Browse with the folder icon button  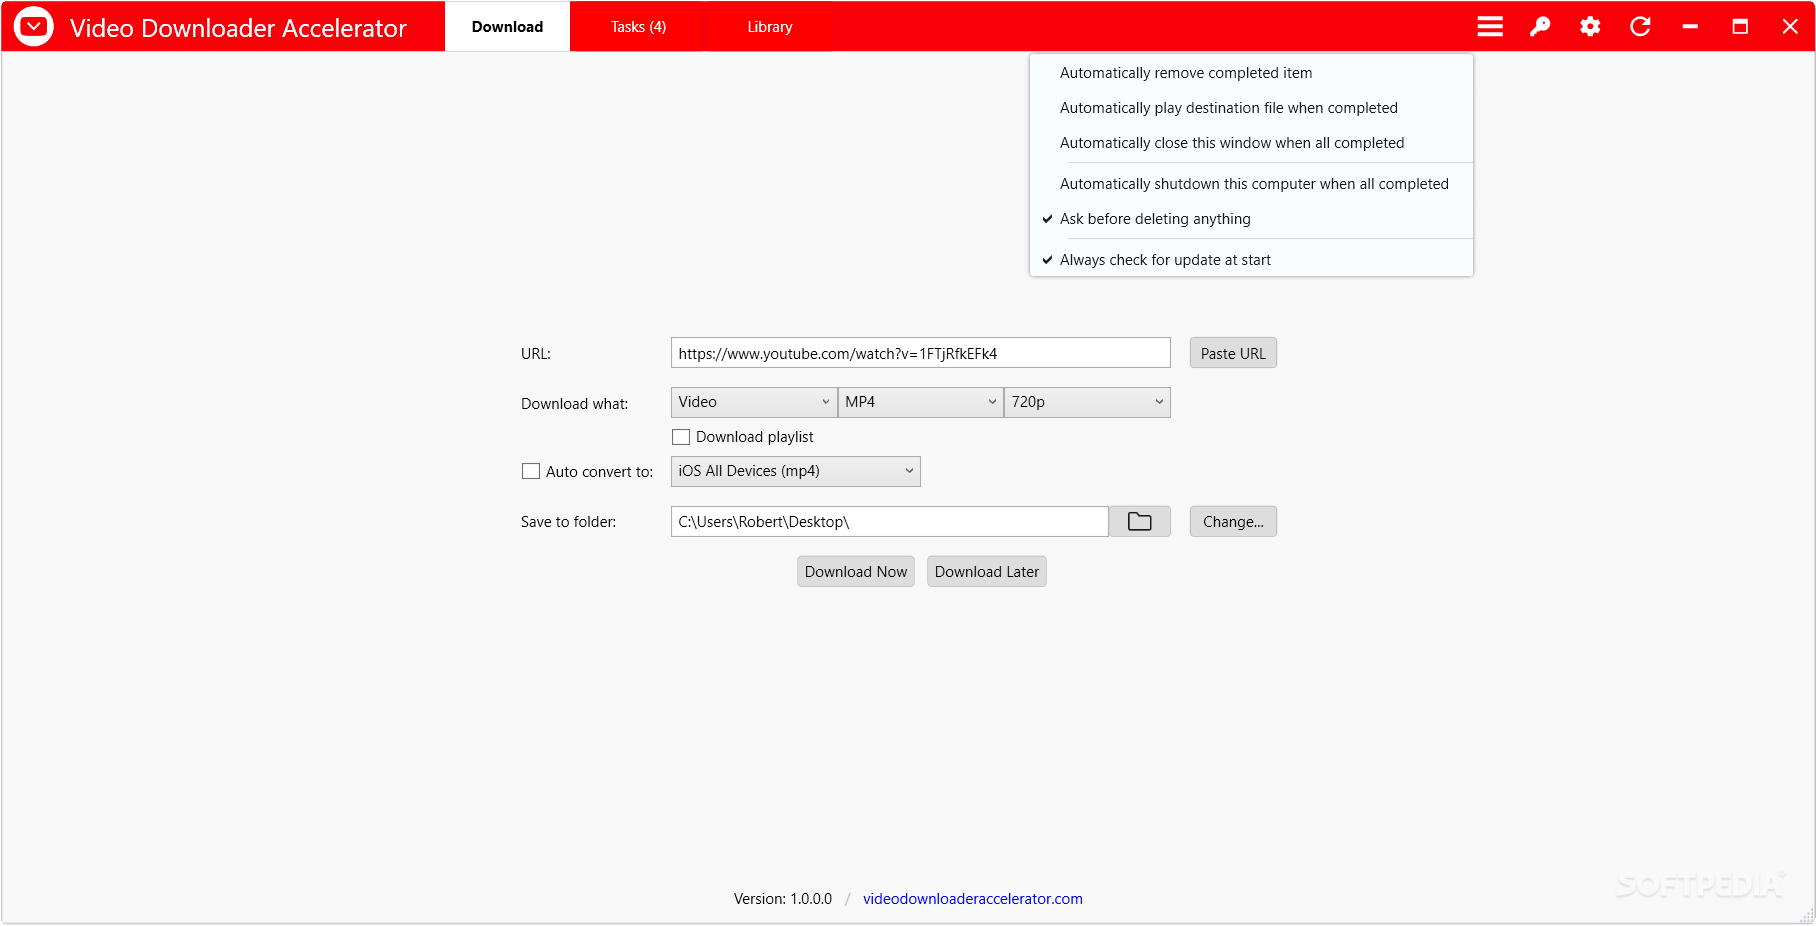pyautogui.click(x=1140, y=522)
